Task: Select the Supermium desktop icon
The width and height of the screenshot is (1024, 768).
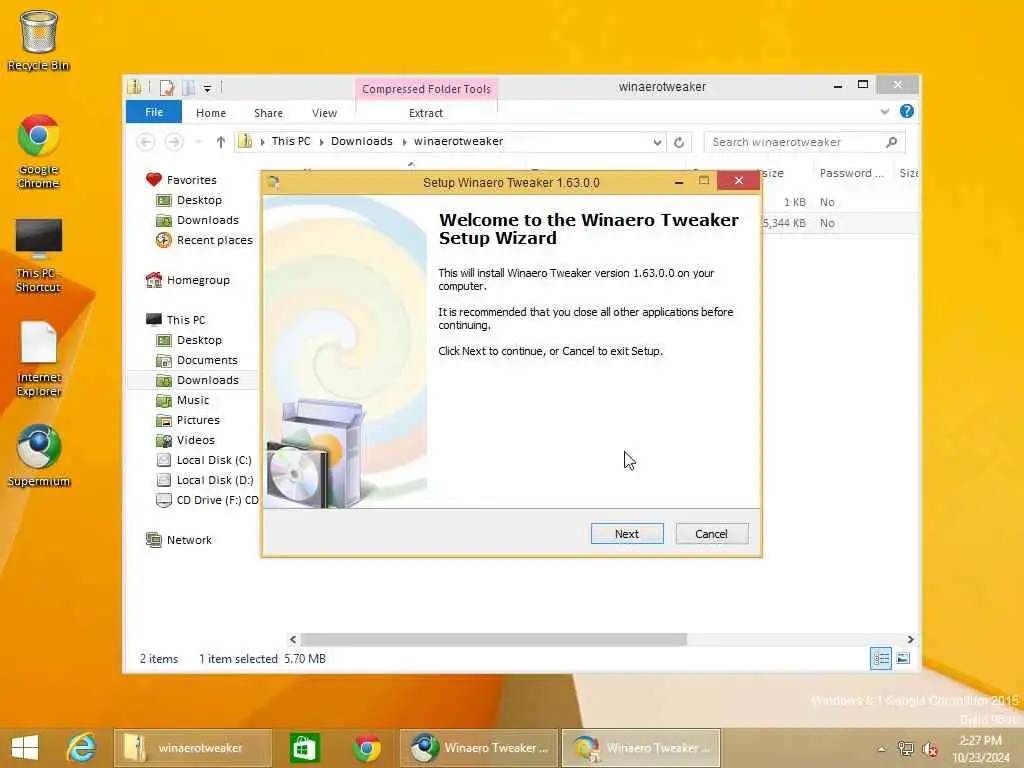Action: coord(38,456)
